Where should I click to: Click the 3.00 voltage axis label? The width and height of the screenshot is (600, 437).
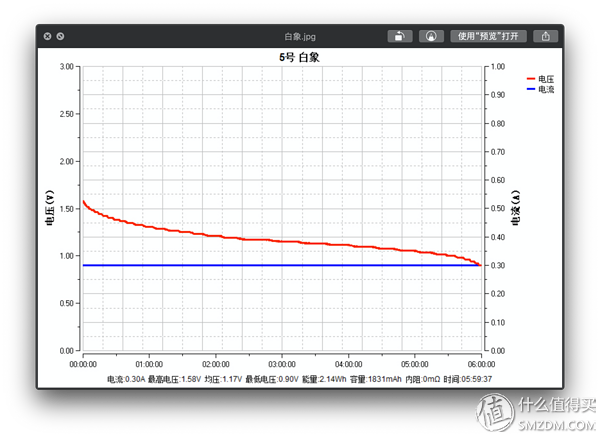click(67, 67)
